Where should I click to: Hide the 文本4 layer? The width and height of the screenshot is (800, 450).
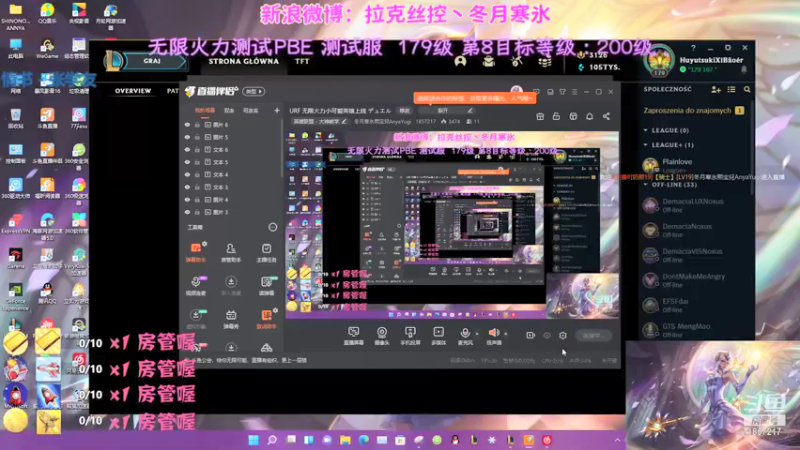click(x=187, y=174)
